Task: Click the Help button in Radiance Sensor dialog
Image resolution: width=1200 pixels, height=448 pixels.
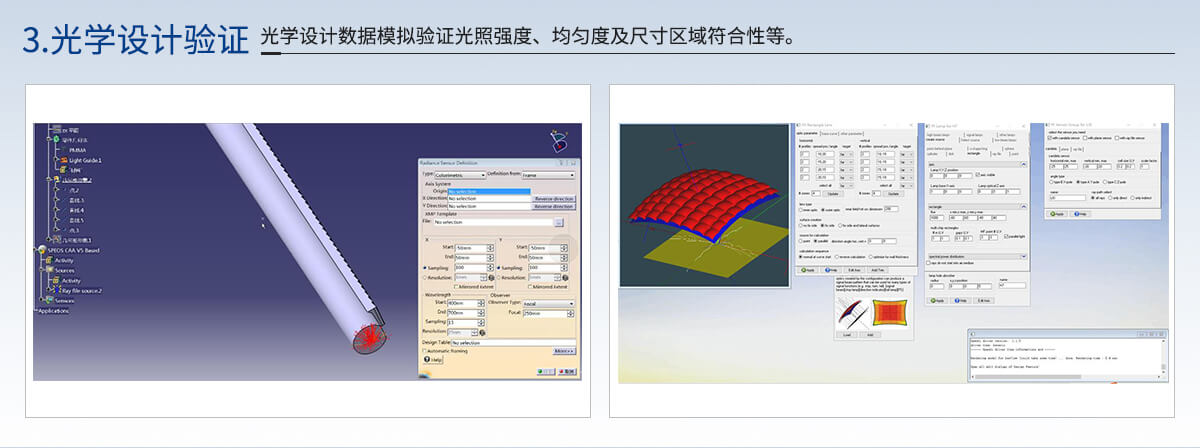Action: [x=432, y=360]
